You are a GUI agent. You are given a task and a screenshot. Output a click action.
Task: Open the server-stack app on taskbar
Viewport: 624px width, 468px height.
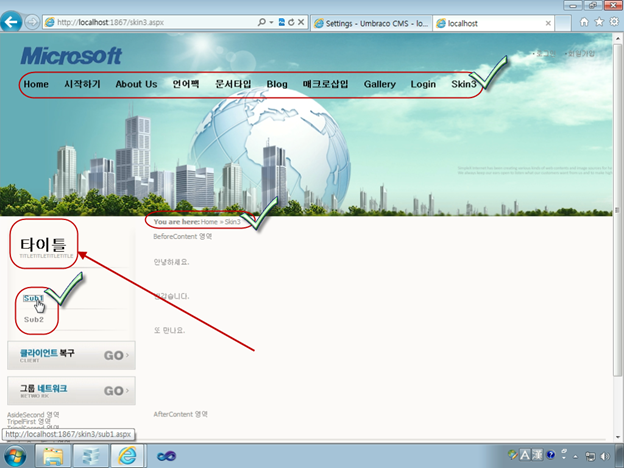coord(91,456)
